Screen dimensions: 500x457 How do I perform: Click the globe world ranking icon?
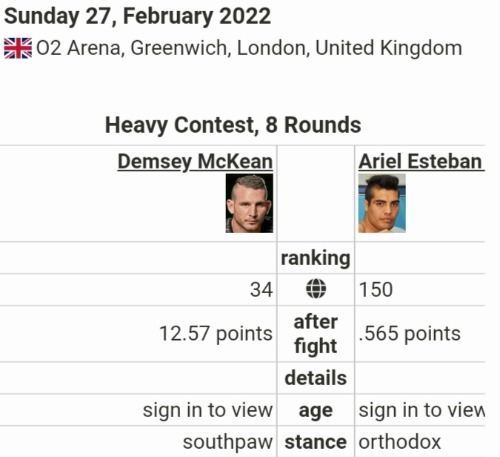[316, 289]
